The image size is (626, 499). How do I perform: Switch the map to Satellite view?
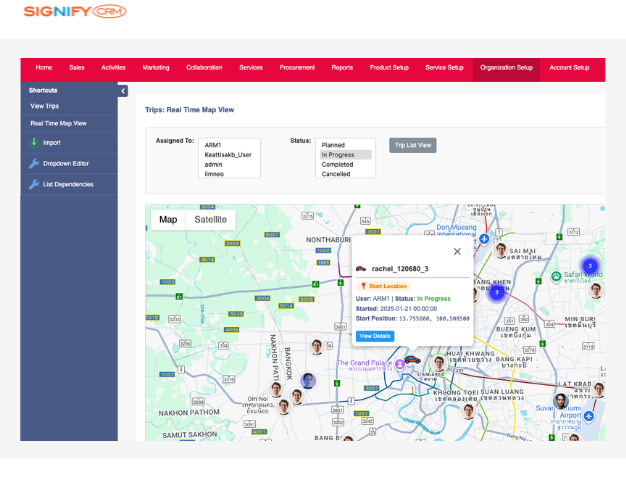(210, 220)
